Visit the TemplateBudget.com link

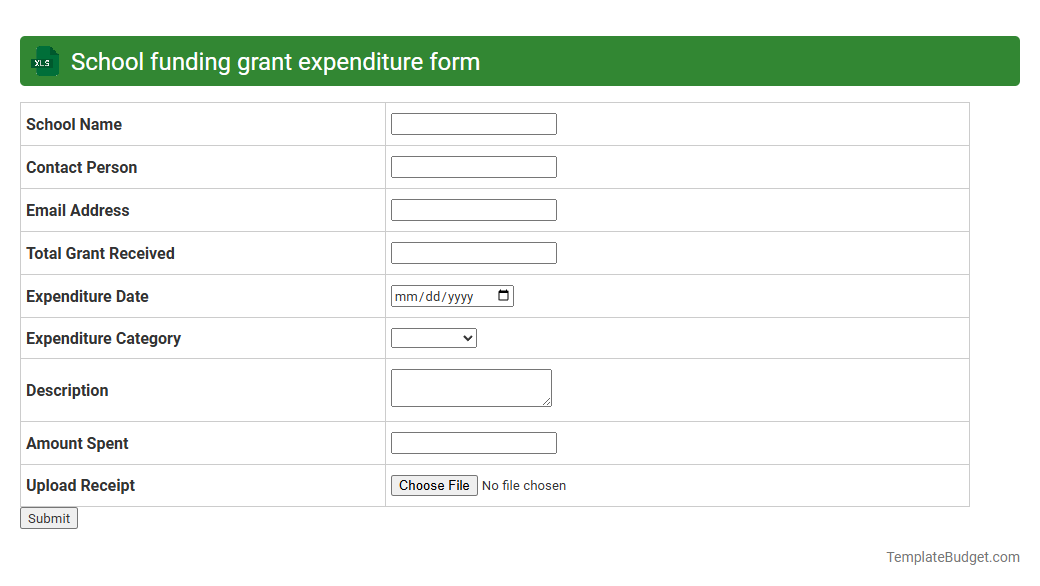pyautogui.click(x=952, y=556)
